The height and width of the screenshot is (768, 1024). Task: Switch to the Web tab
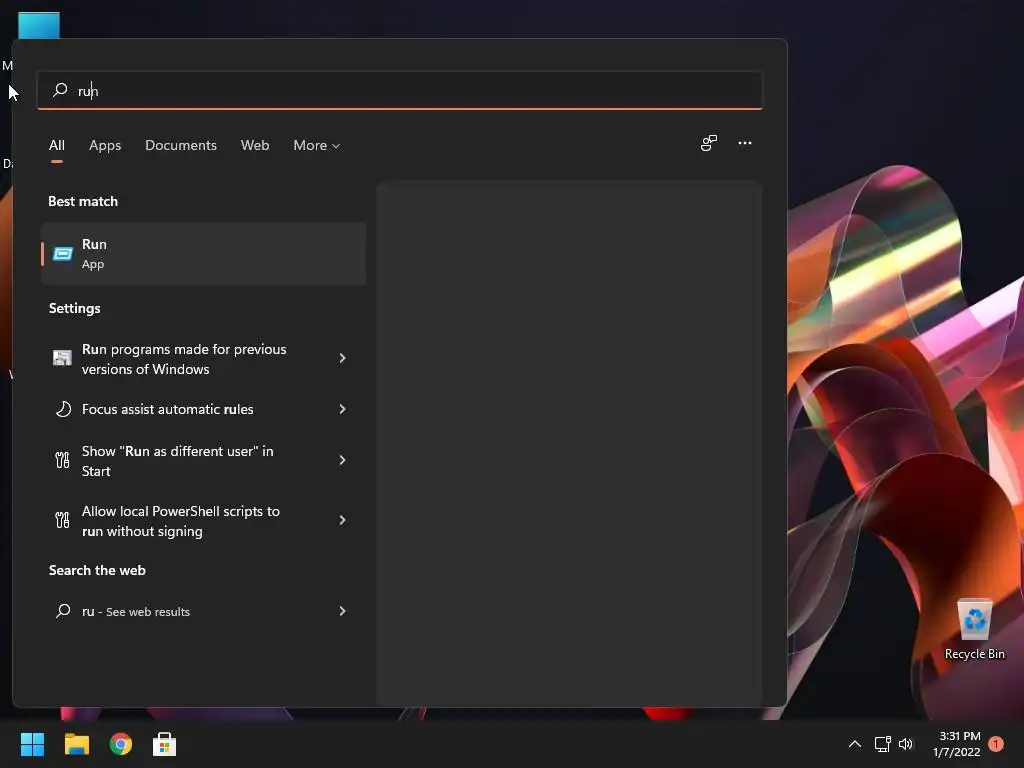[x=255, y=146]
